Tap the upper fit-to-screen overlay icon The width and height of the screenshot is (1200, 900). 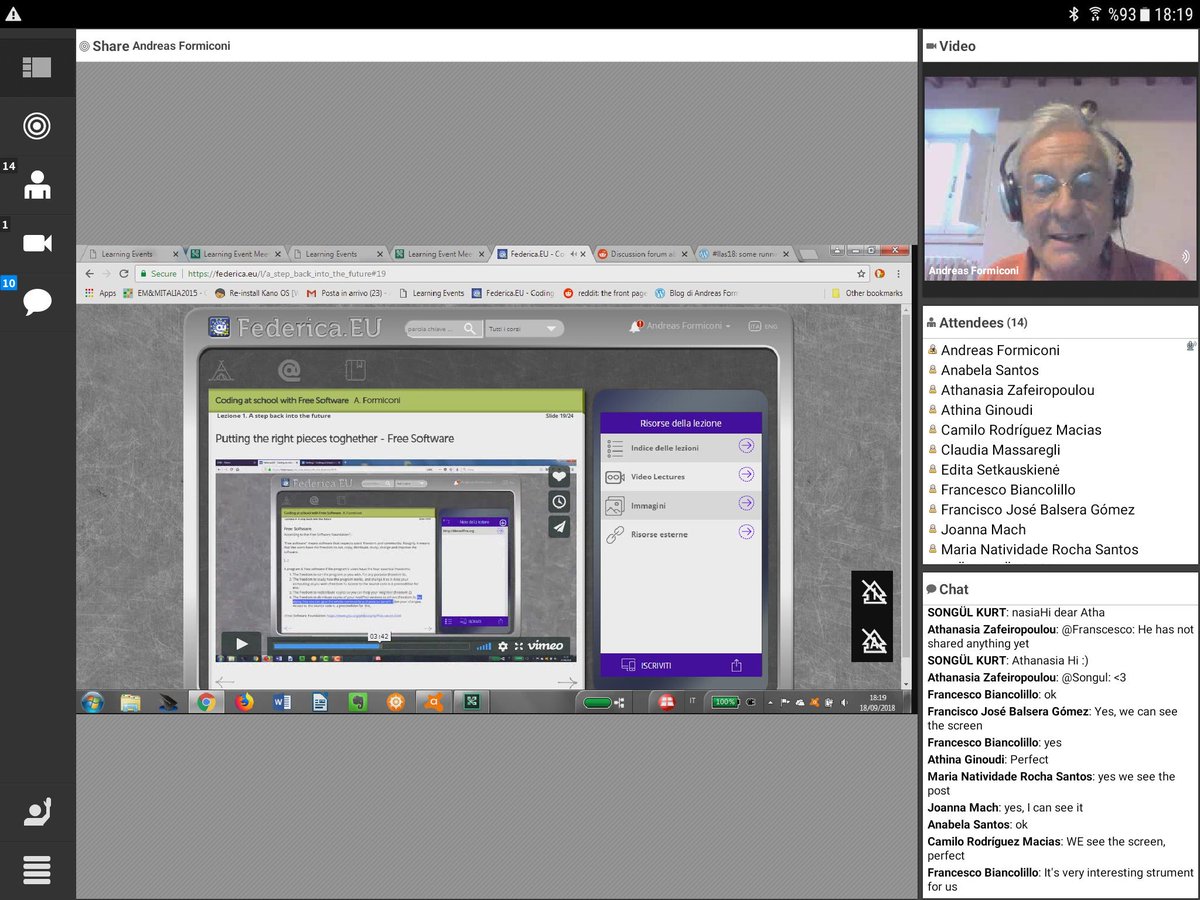tap(874, 592)
